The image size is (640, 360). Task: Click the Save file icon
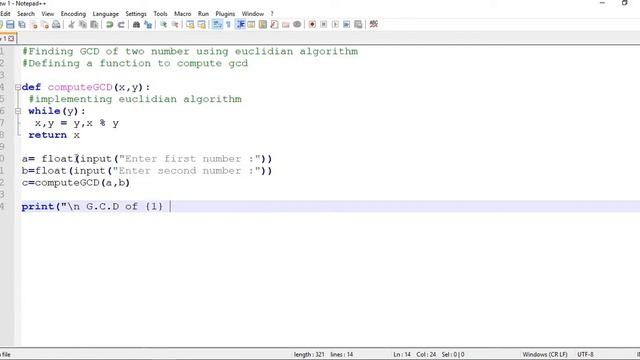click(10, 24)
